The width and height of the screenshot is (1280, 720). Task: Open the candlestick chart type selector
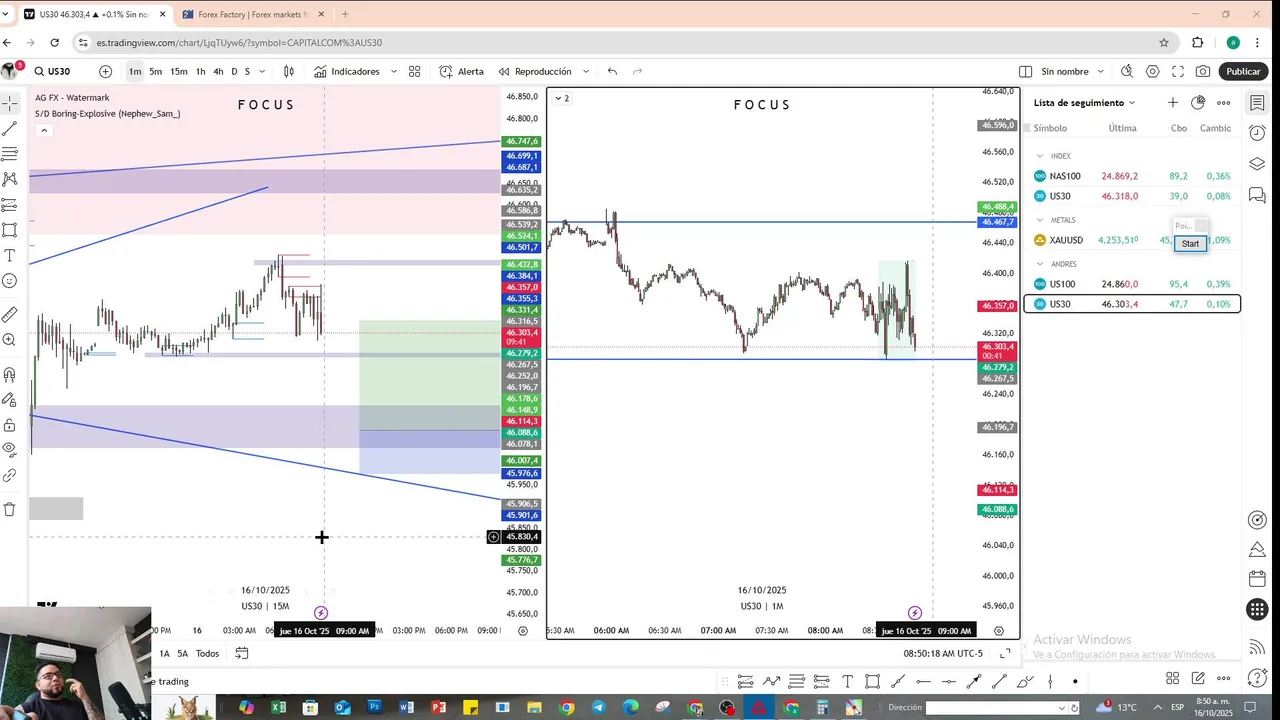click(289, 71)
